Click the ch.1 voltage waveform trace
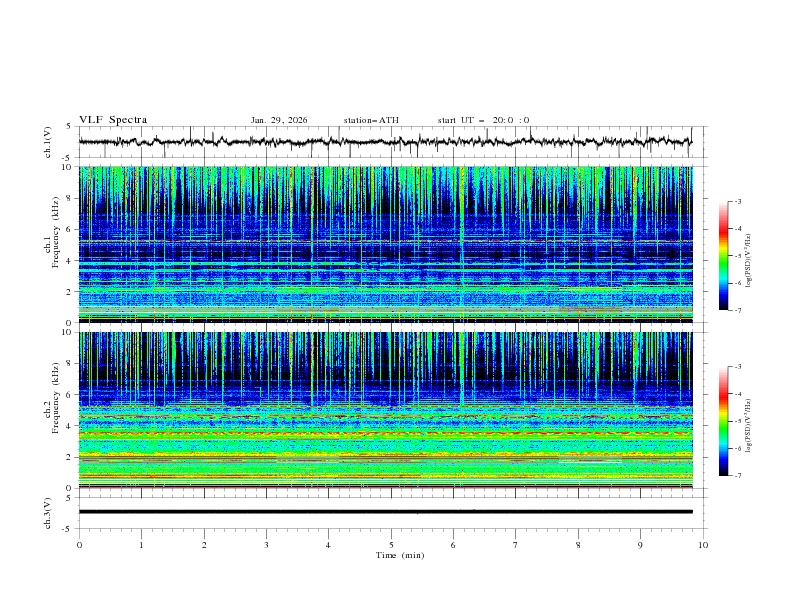 385,142
